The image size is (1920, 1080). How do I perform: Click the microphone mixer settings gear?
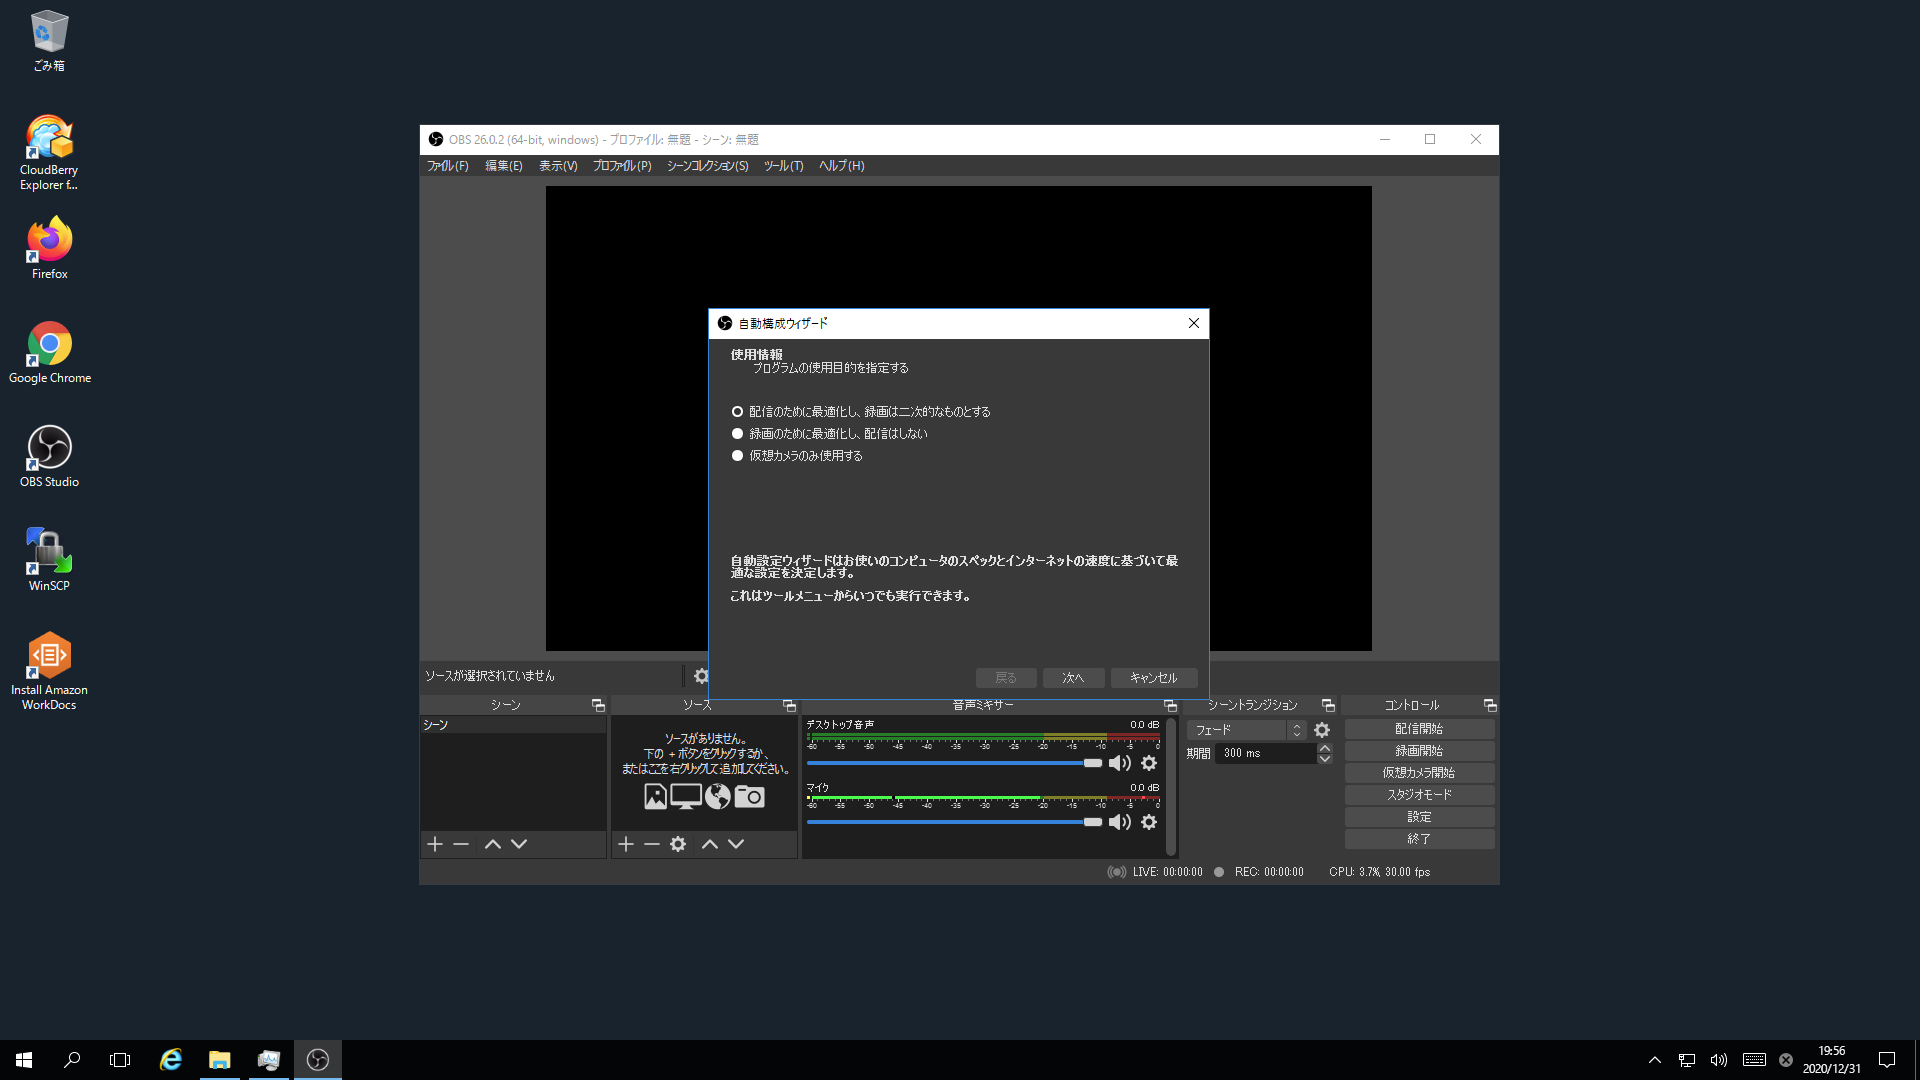pyautogui.click(x=1149, y=822)
